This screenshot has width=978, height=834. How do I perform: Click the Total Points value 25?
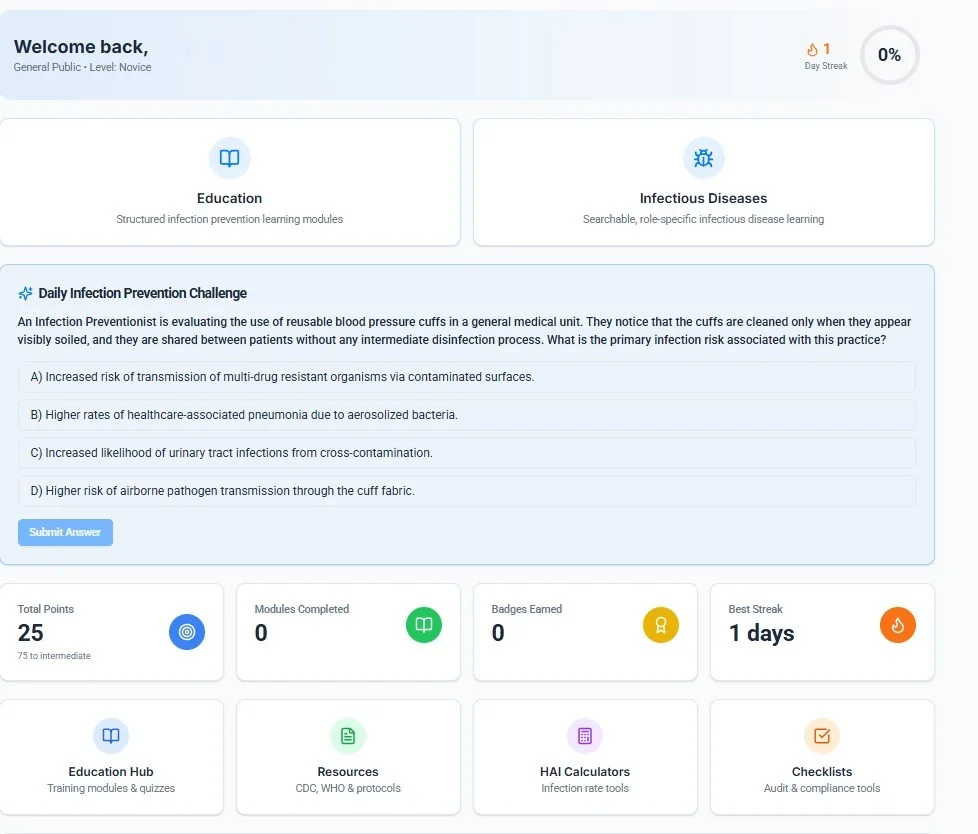coord(31,633)
